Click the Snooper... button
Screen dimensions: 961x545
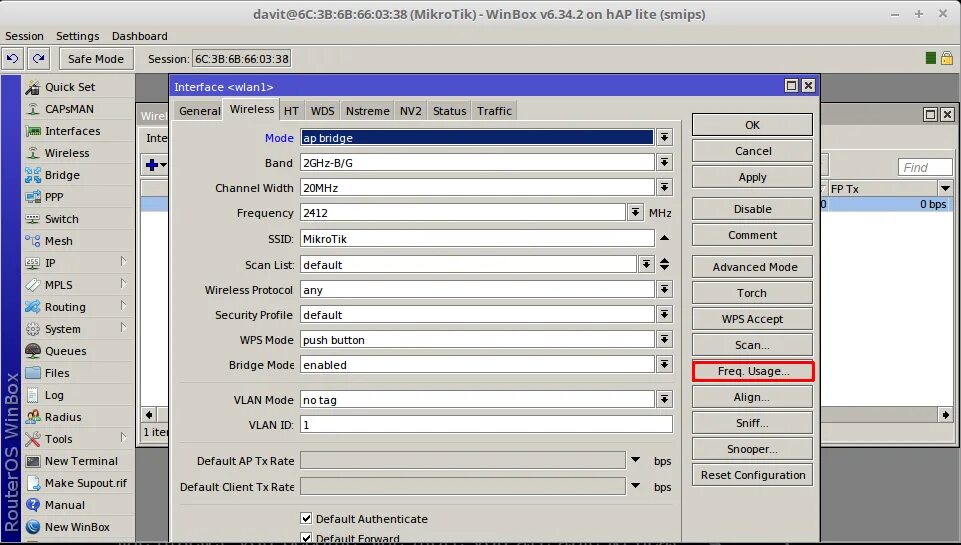pos(753,449)
